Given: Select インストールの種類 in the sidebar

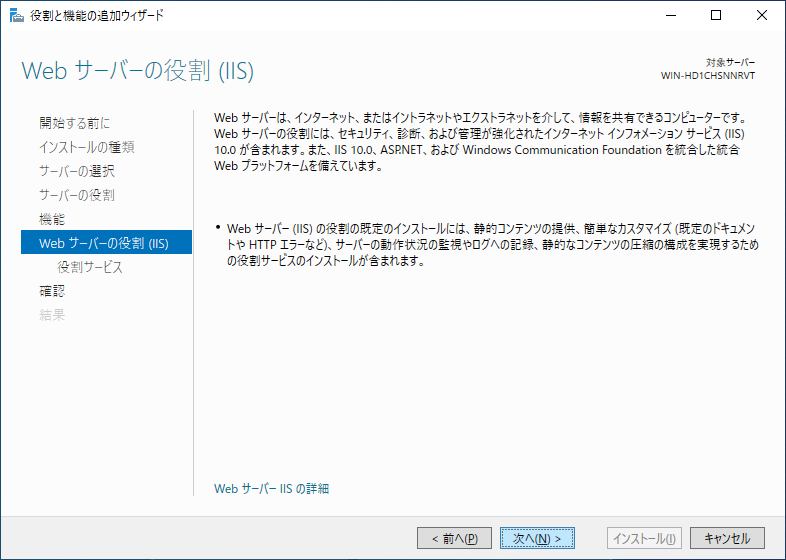Looking at the screenshot, I should (x=87, y=147).
